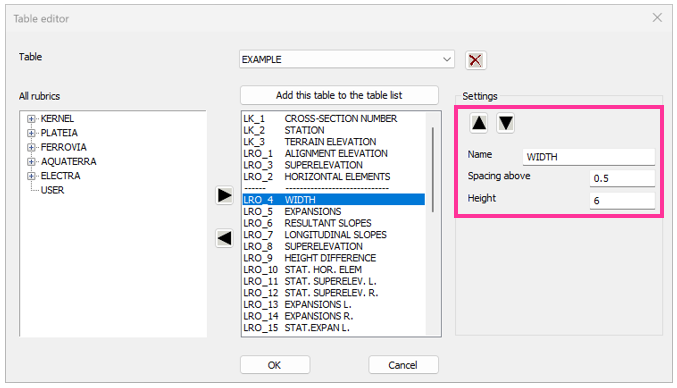Click Add this table to the table list
Image resolution: width=677 pixels, height=388 pixels.
tap(339, 95)
